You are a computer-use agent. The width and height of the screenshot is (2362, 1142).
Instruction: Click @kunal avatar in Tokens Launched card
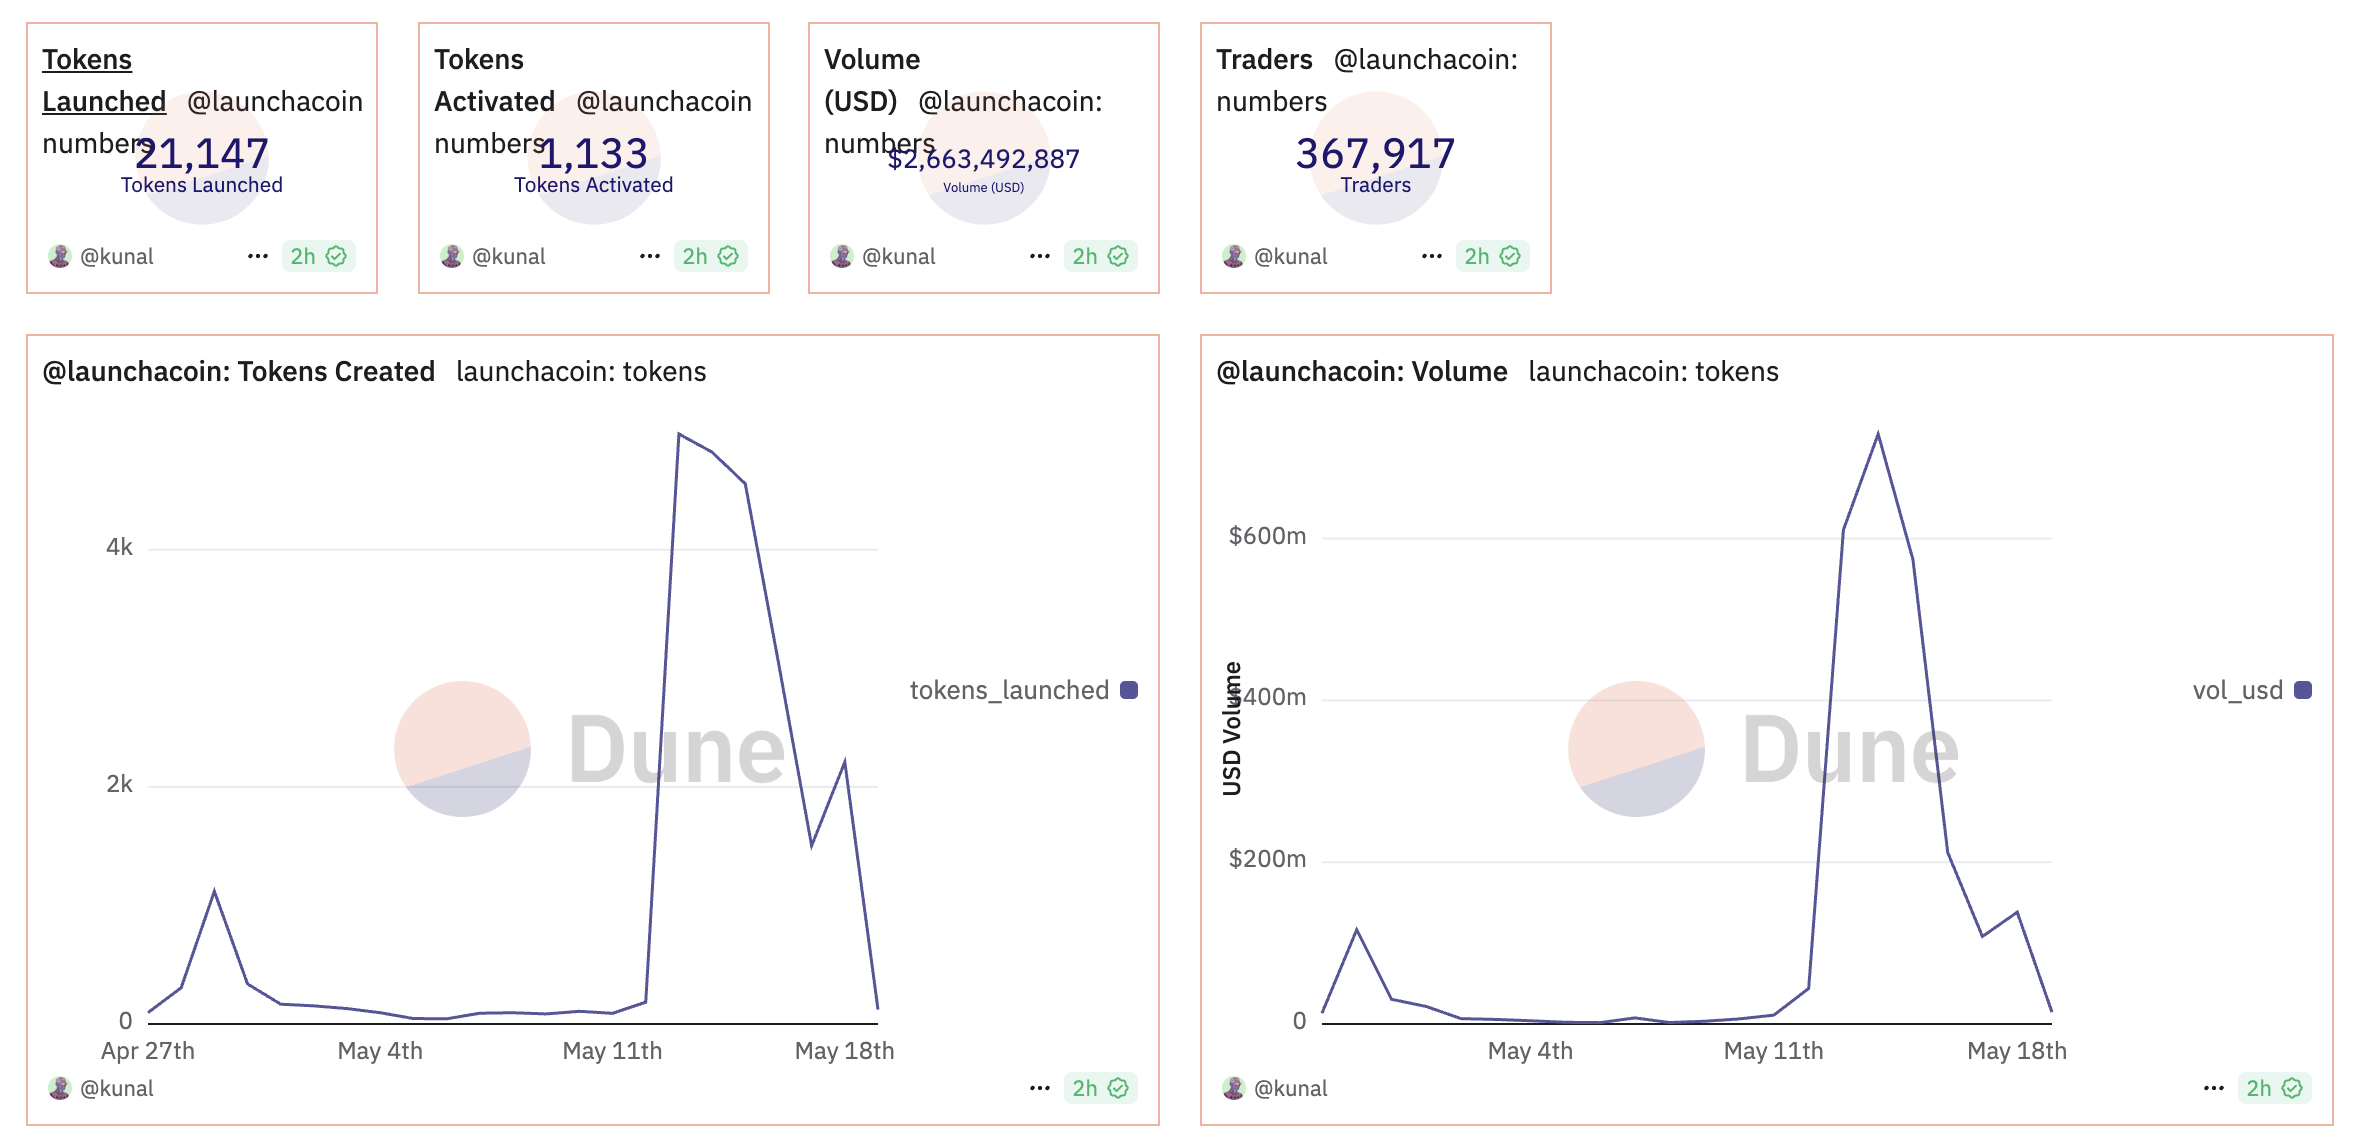(x=60, y=256)
